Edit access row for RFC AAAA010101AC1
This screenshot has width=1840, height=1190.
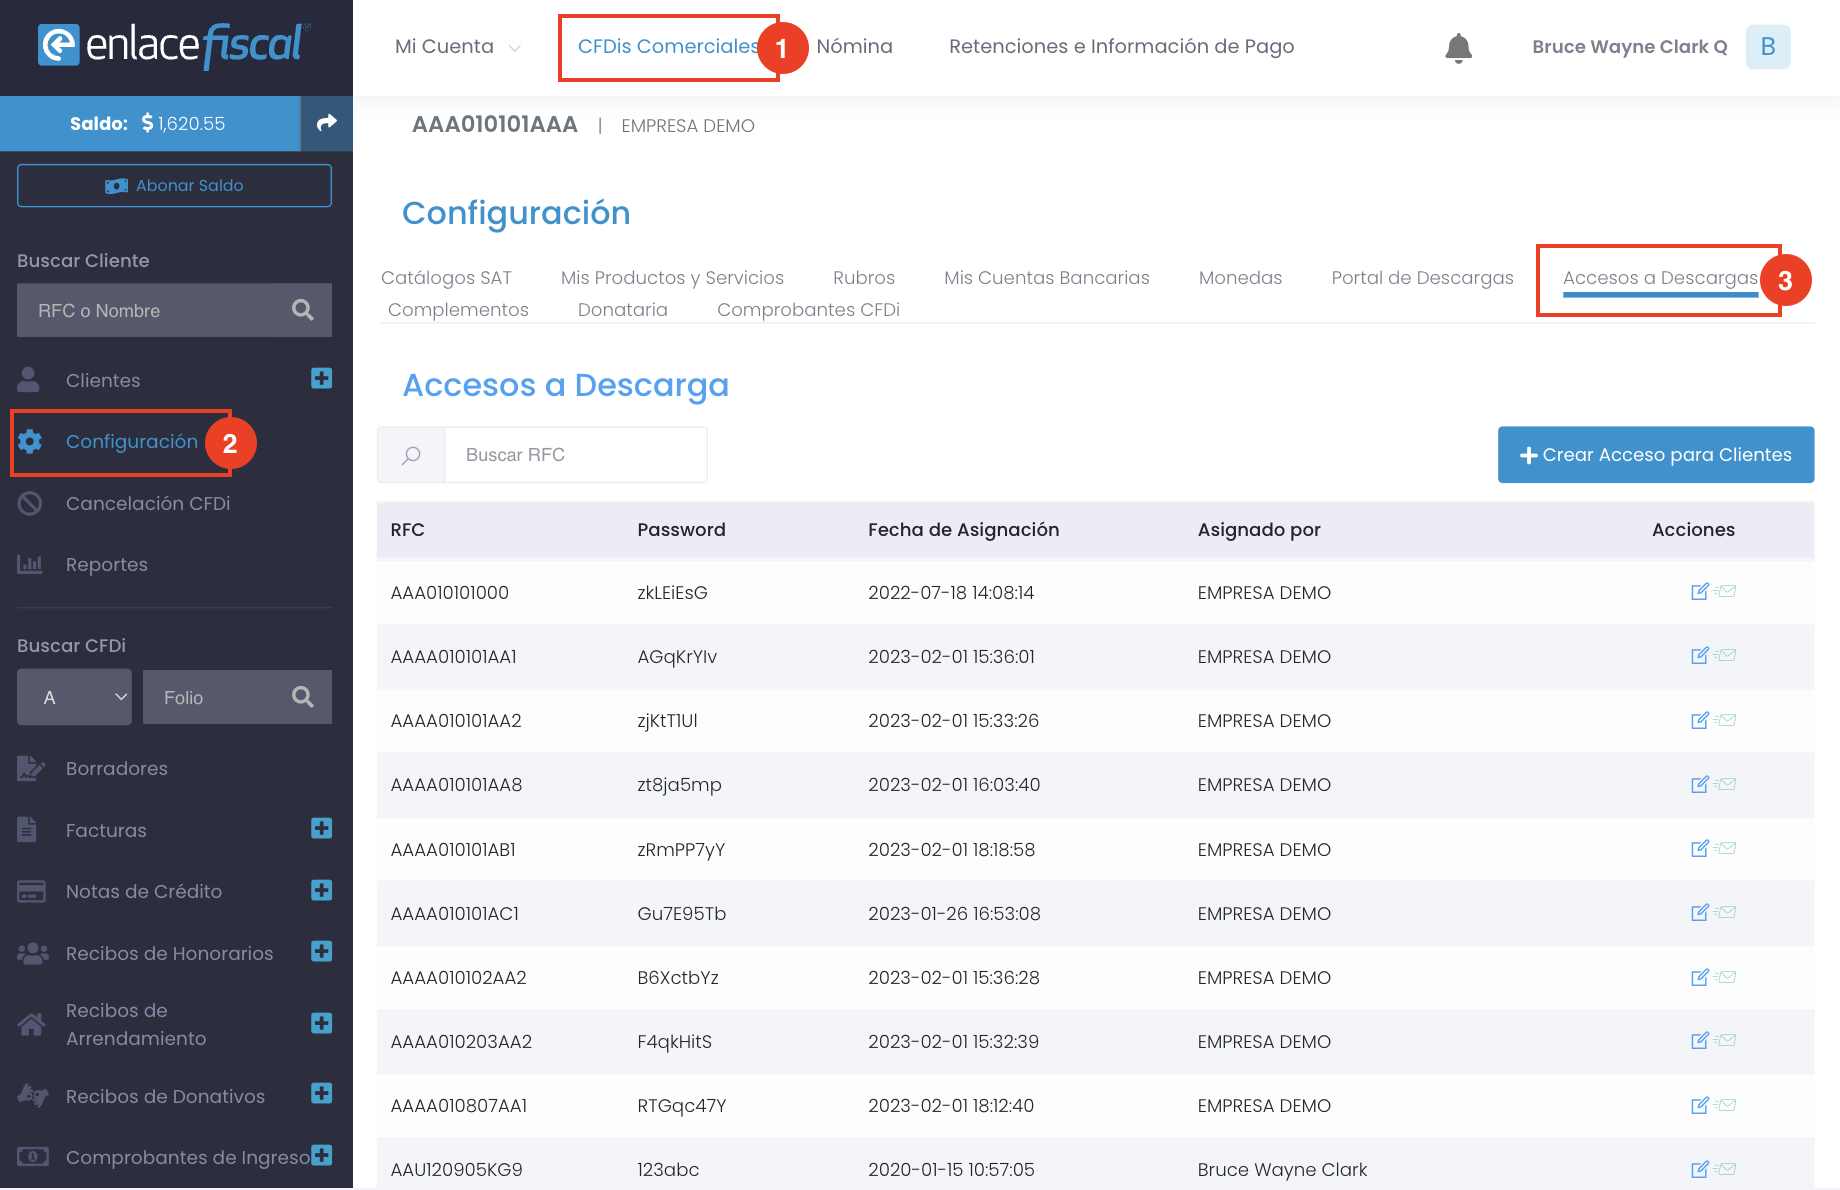coord(1699,913)
